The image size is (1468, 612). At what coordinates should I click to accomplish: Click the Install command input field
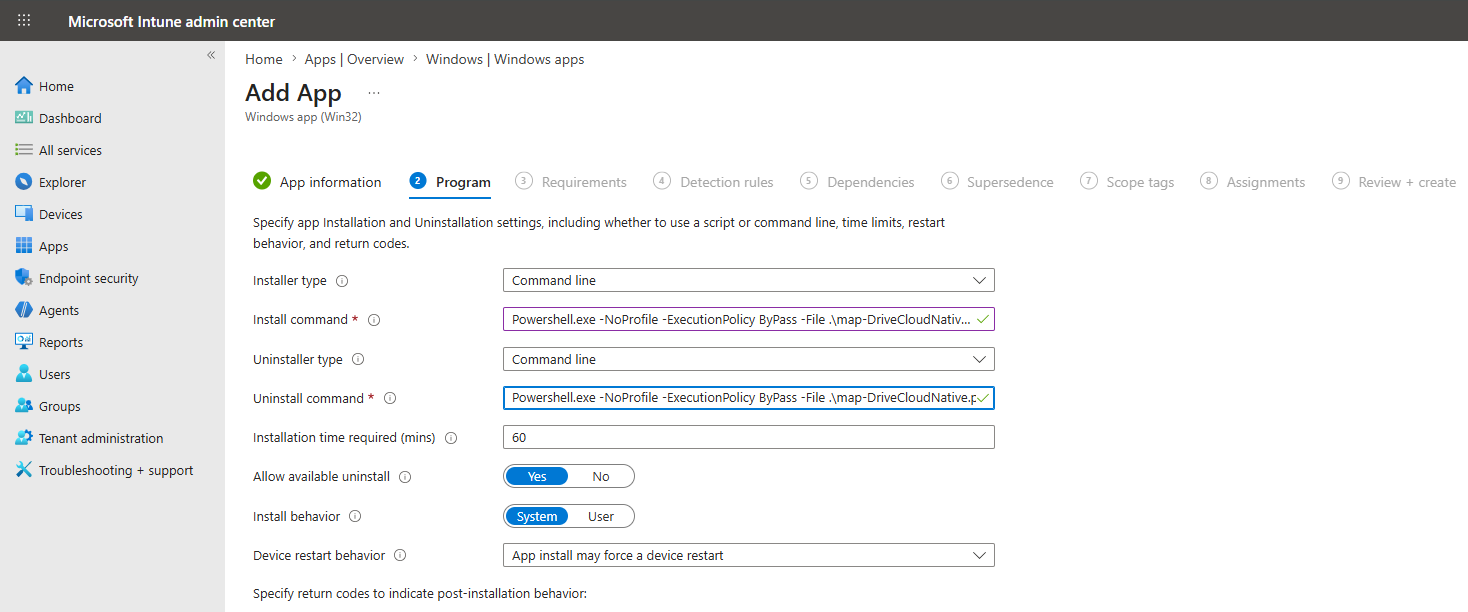coord(749,319)
